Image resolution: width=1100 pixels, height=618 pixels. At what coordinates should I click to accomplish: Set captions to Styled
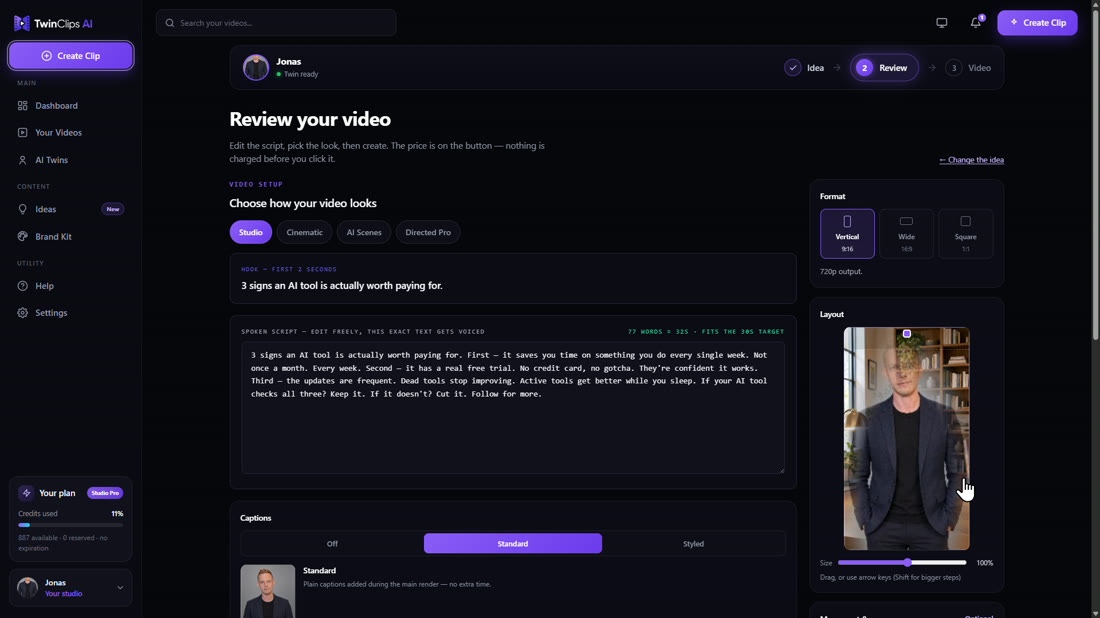[x=693, y=544]
